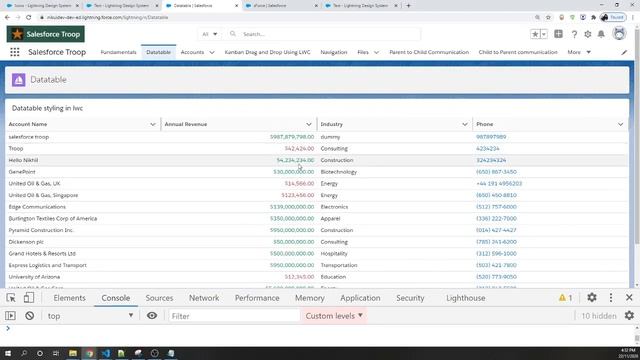640x360 pixels.
Task: Click the United Oil & Gas, UK phone link
Action: (499, 184)
